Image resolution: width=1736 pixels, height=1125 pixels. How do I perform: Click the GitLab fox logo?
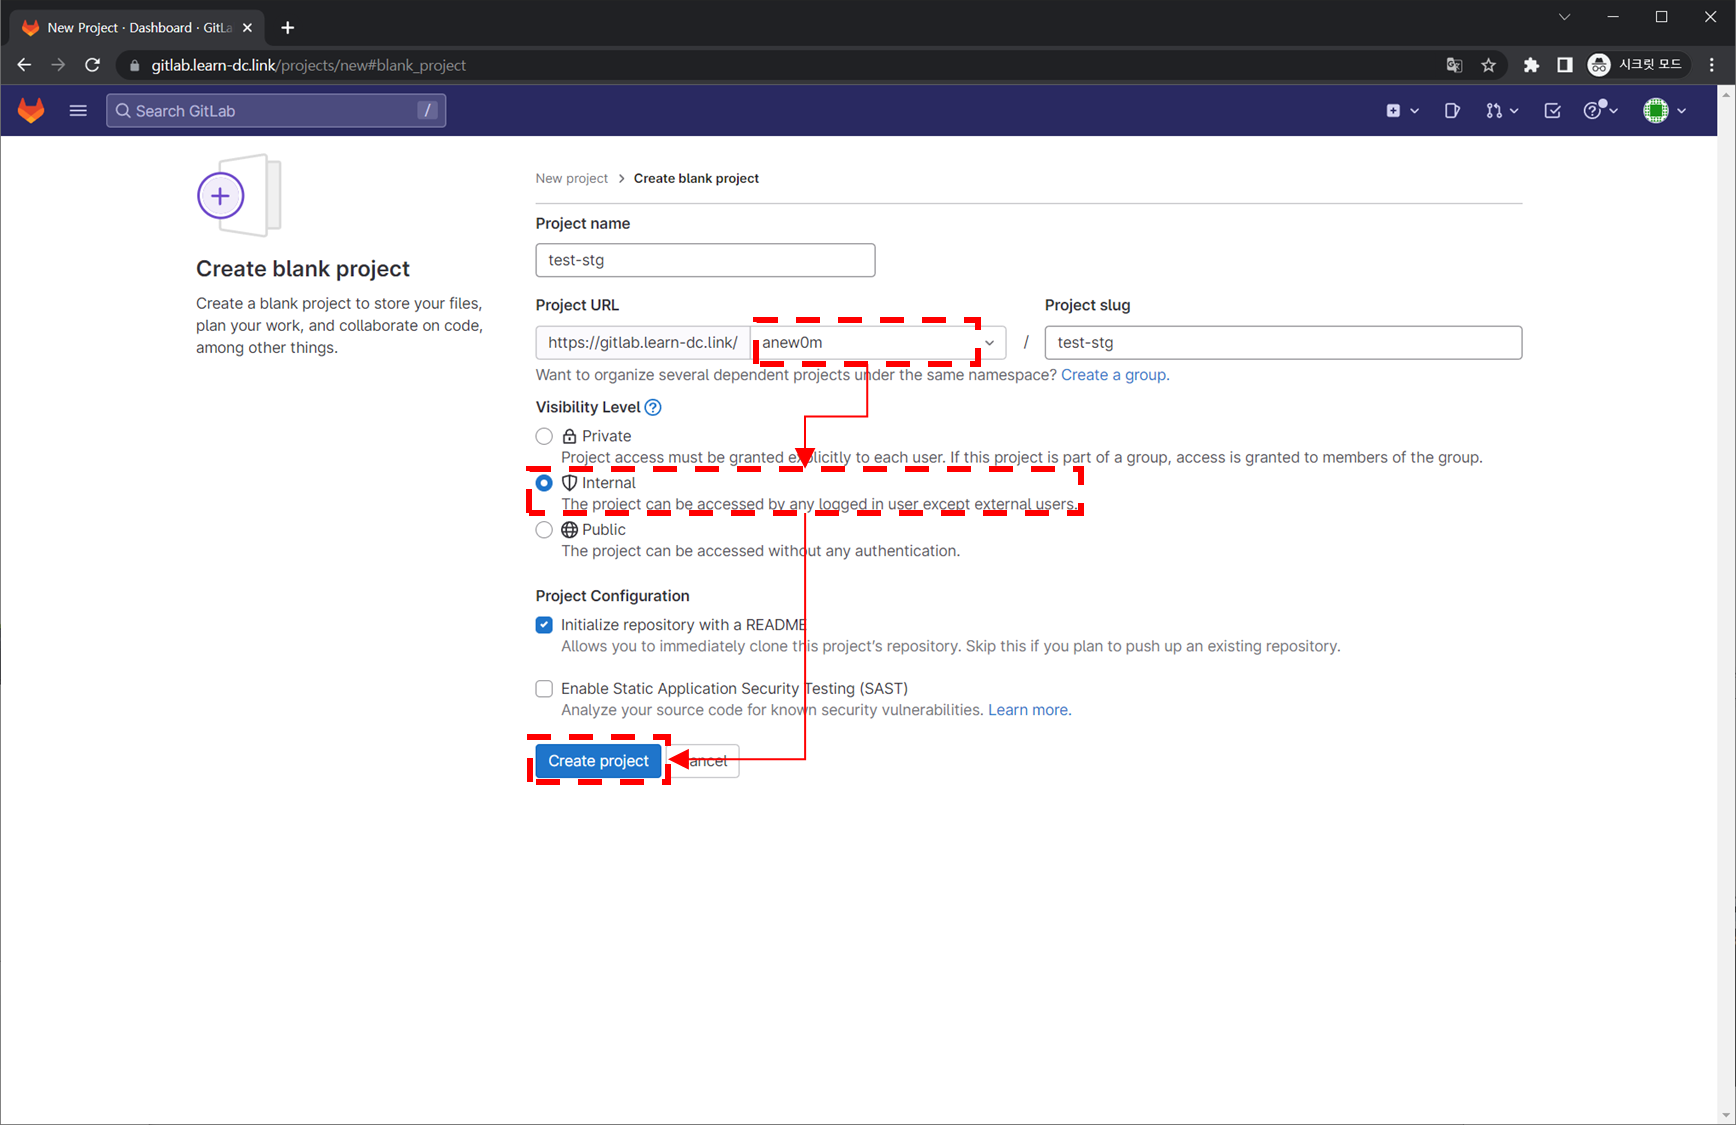tap(31, 110)
